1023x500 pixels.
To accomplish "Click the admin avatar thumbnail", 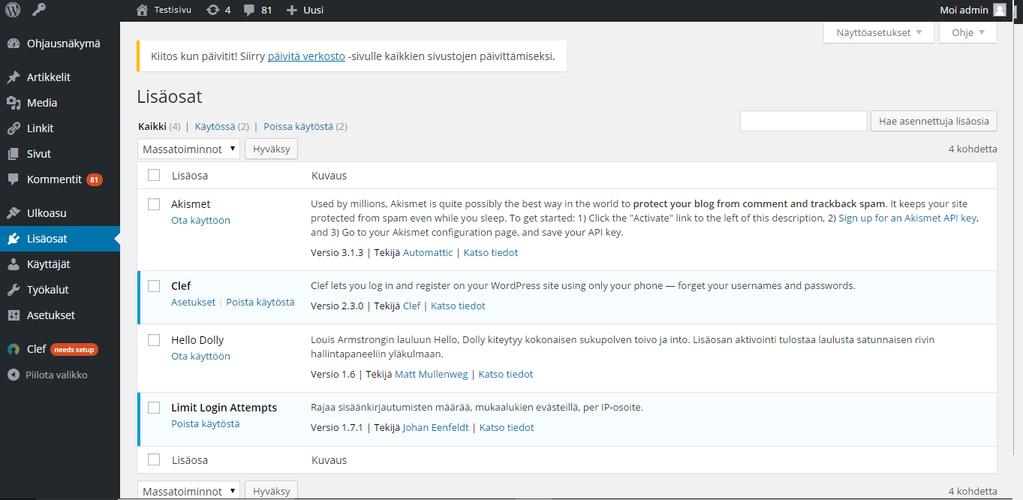I will click(1000, 10).
